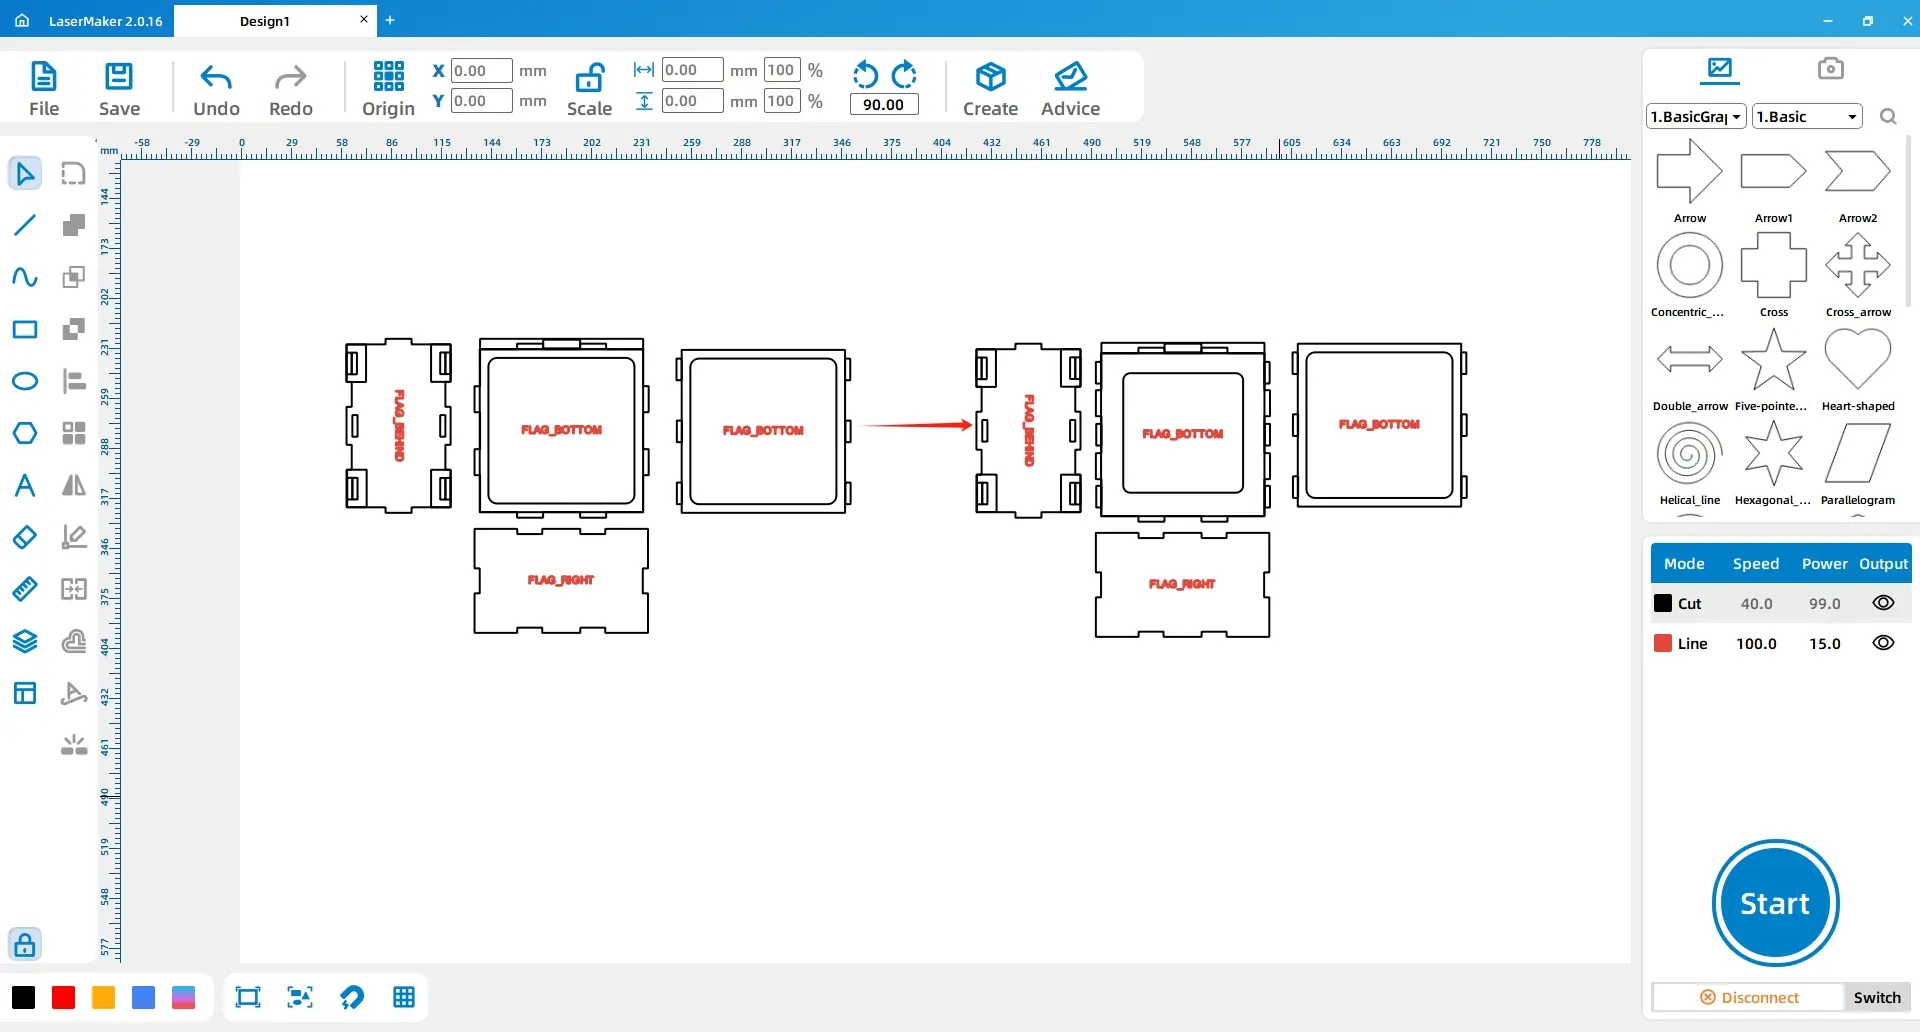Image resolution: width=1920 pixels, height=1032 pixels.
Task: Open the ruler measure tool
Action: 25,589
